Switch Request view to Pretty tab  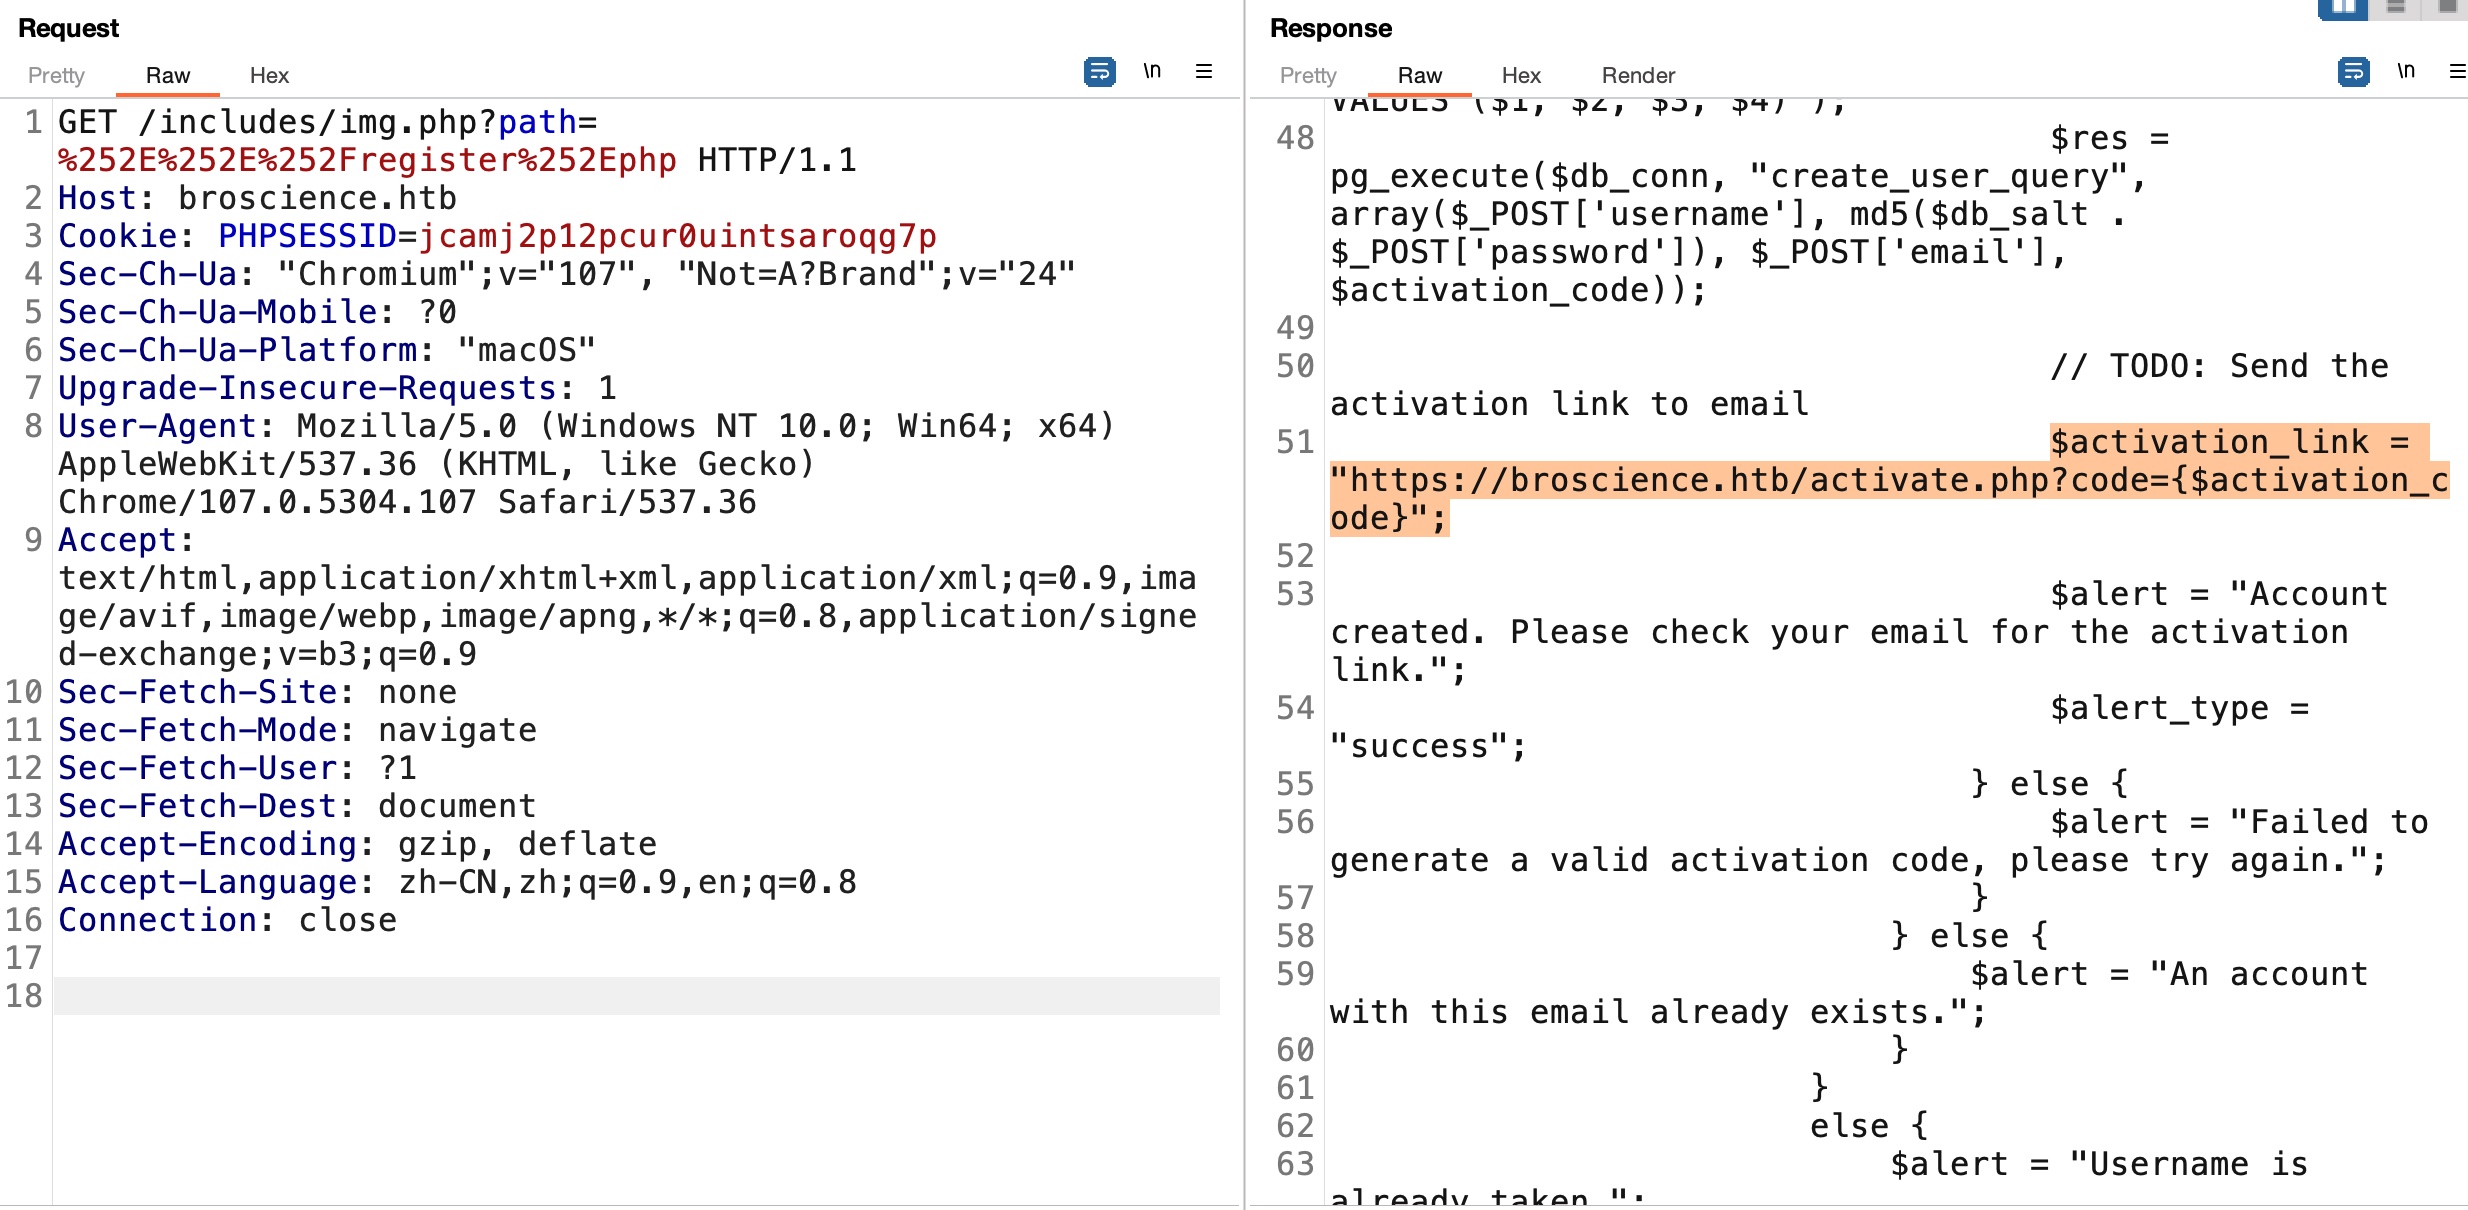[x=56, y=75]
